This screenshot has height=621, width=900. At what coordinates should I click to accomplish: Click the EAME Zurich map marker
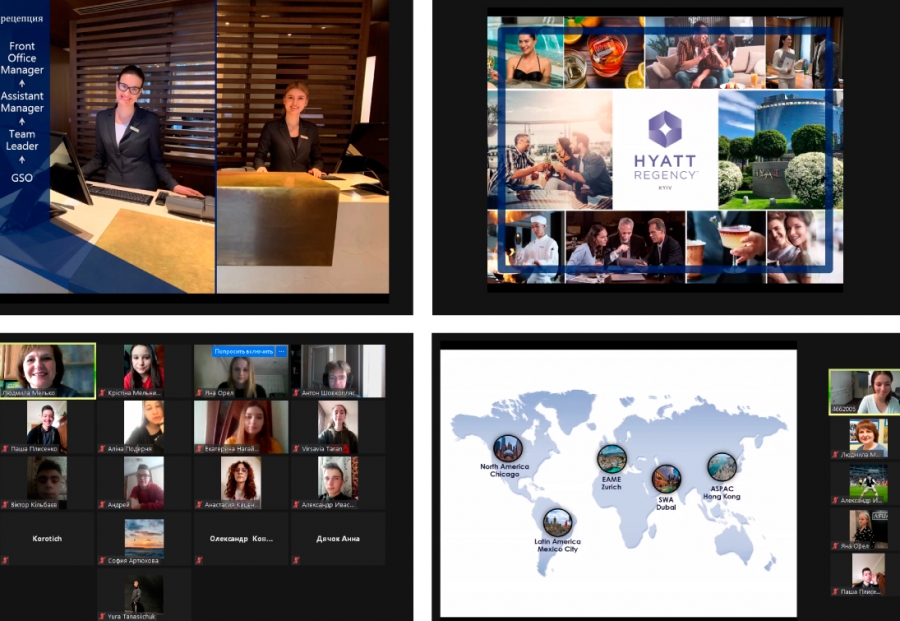(612, 459)
